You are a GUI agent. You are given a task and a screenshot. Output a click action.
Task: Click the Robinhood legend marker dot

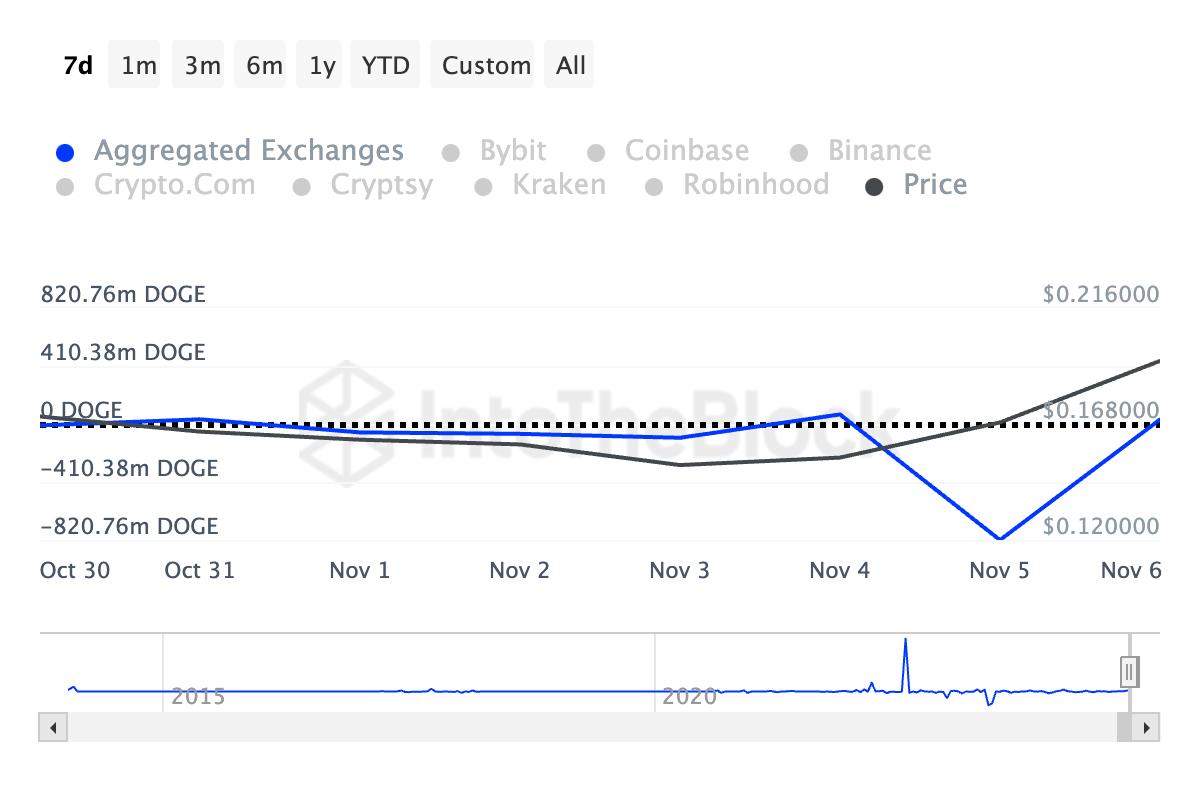click(x=655, y=187)
